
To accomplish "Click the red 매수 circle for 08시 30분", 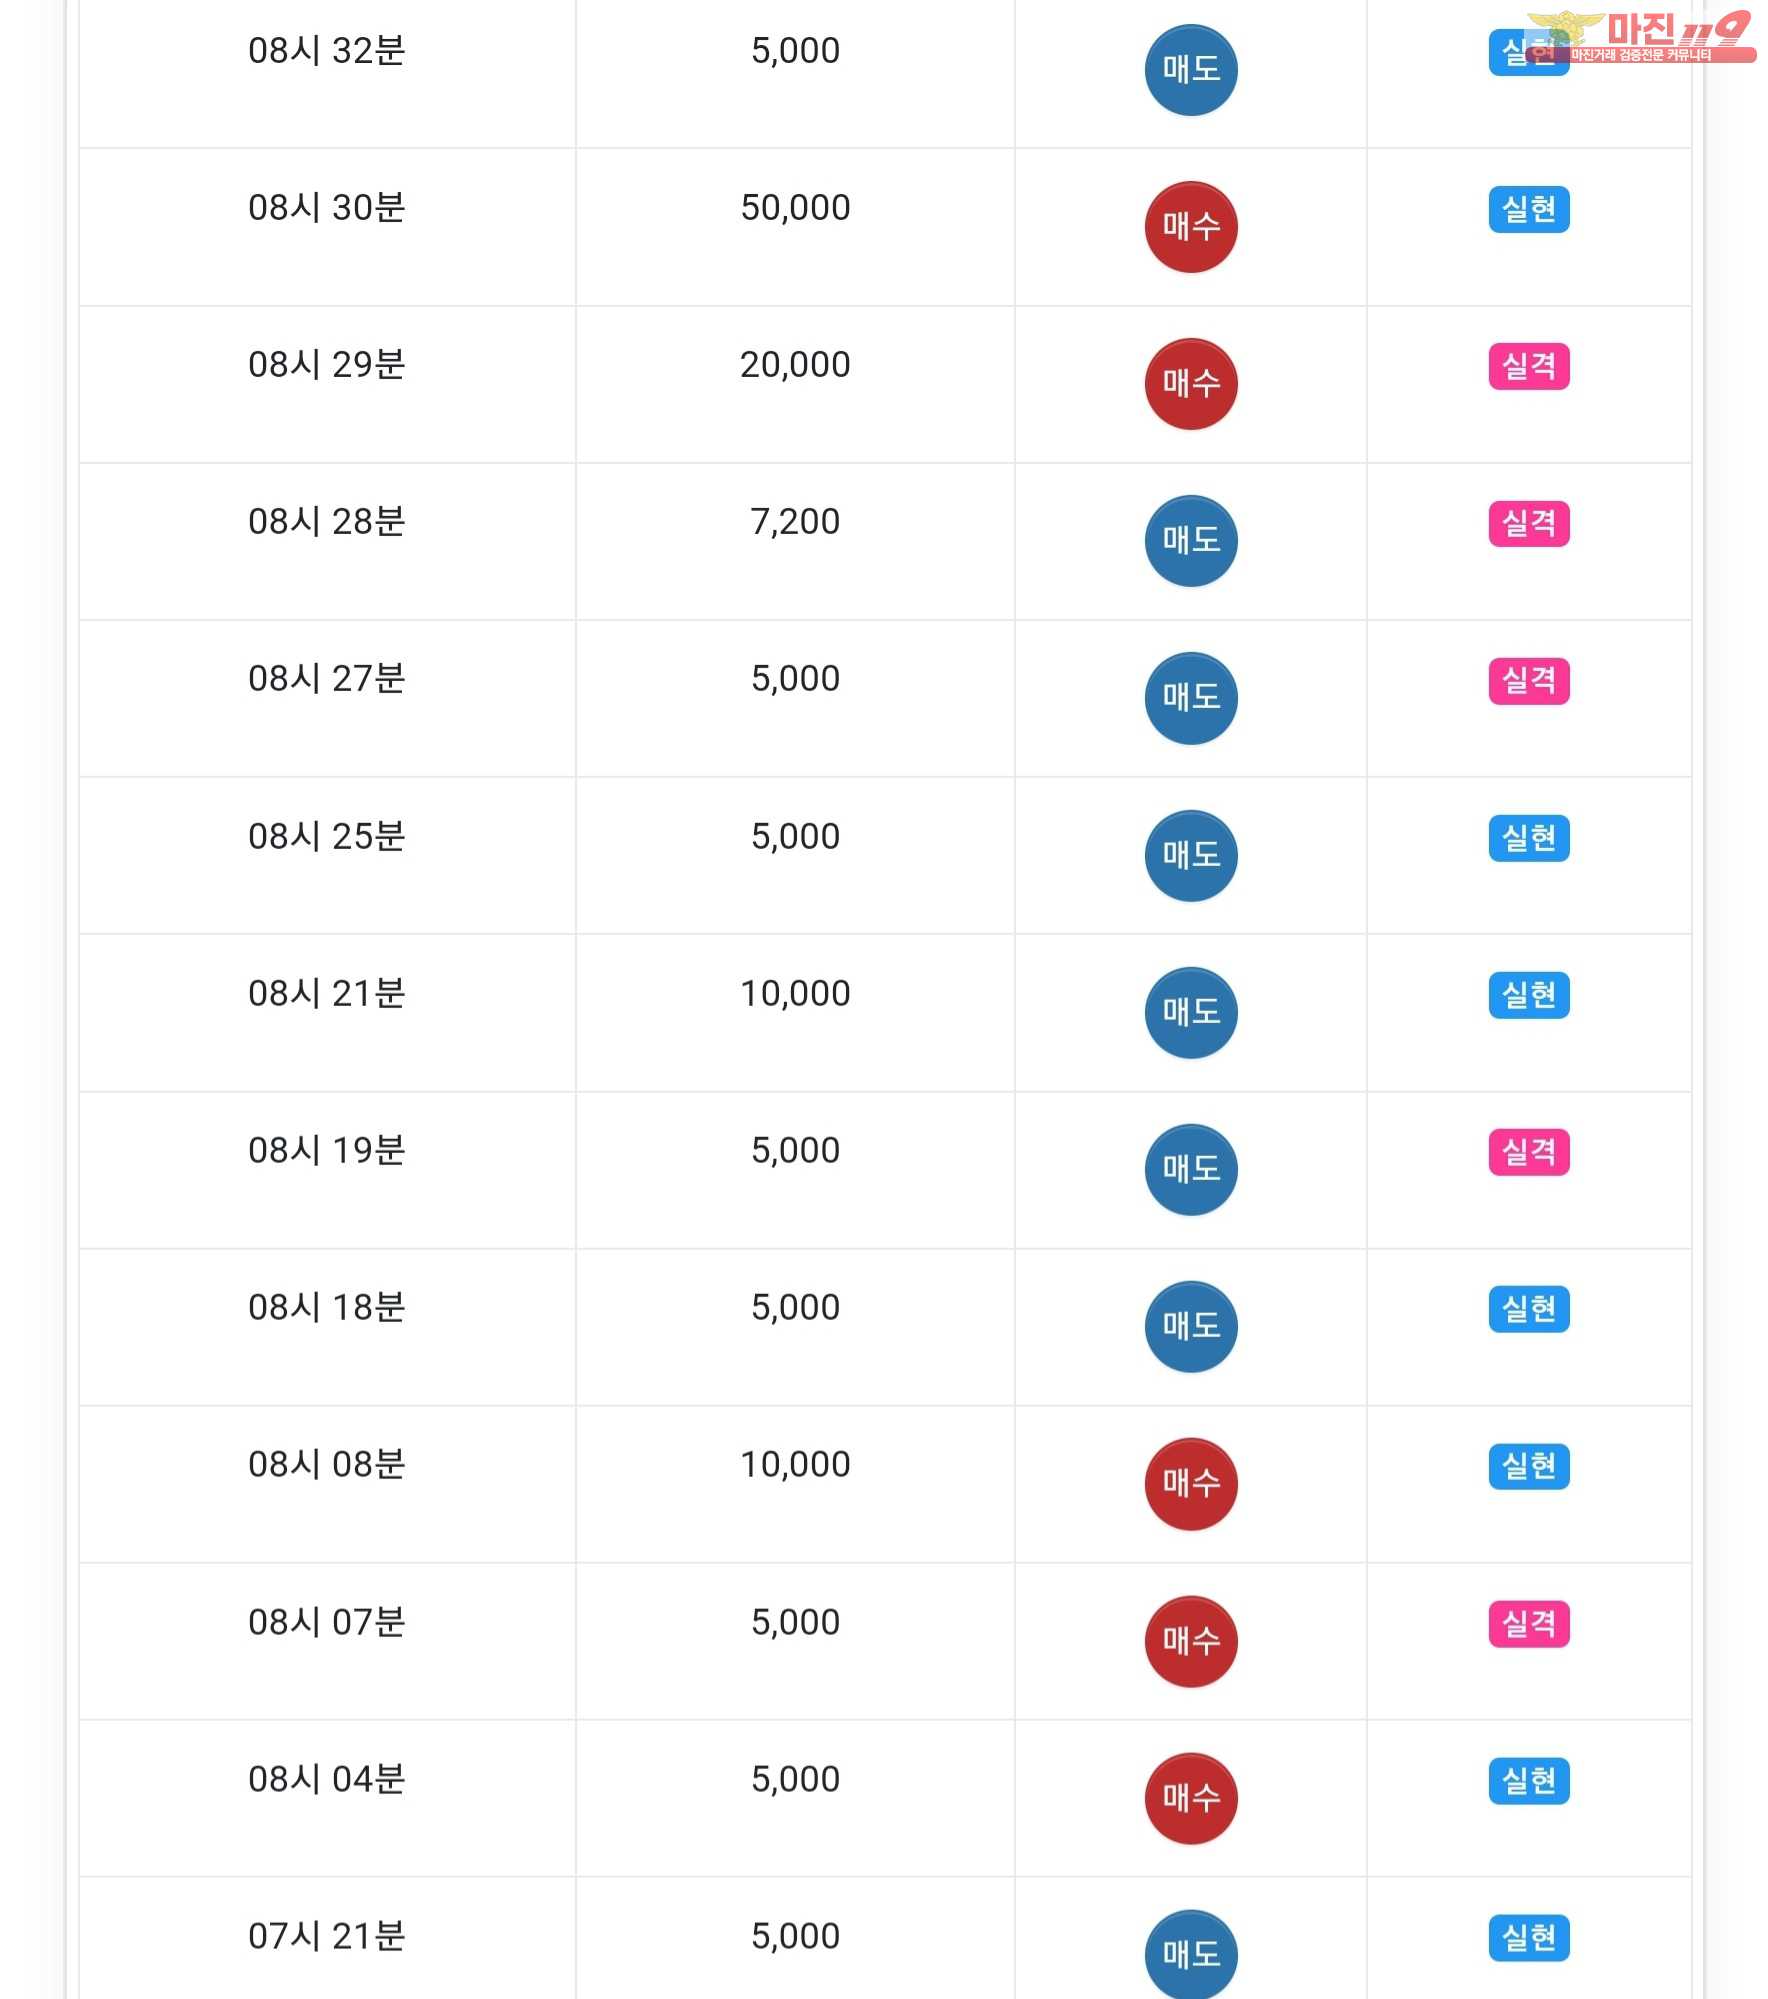I will [x=1190, y=227].
